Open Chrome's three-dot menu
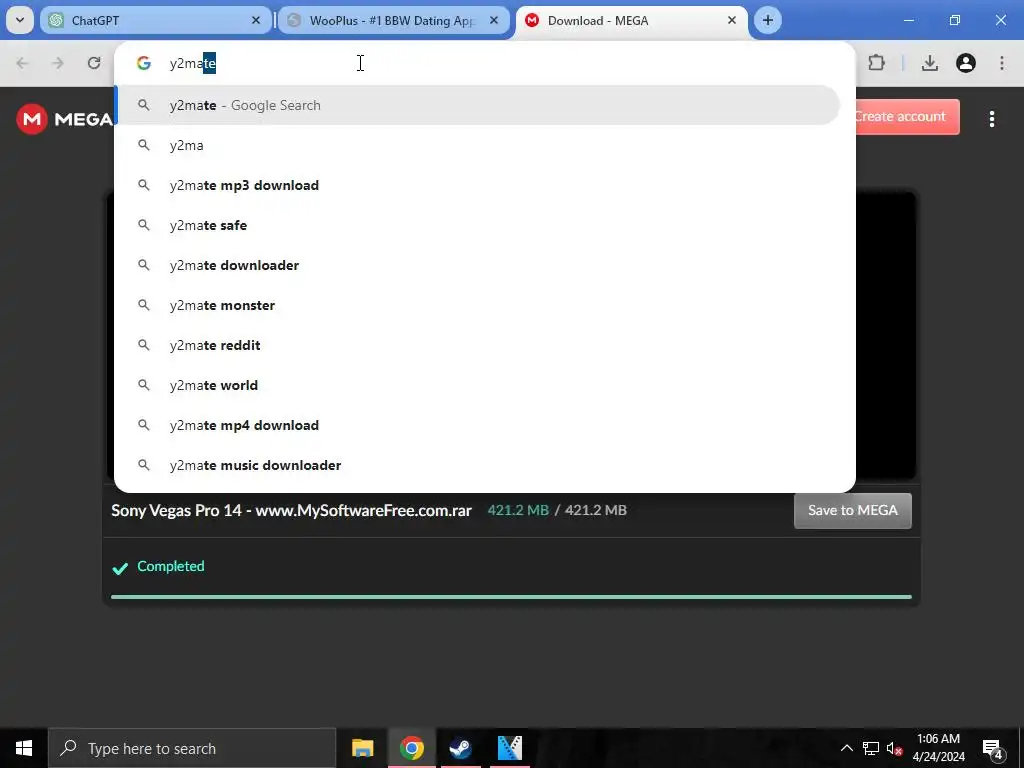Screen dimensions: 1024x768 [x=1002, y=63]
